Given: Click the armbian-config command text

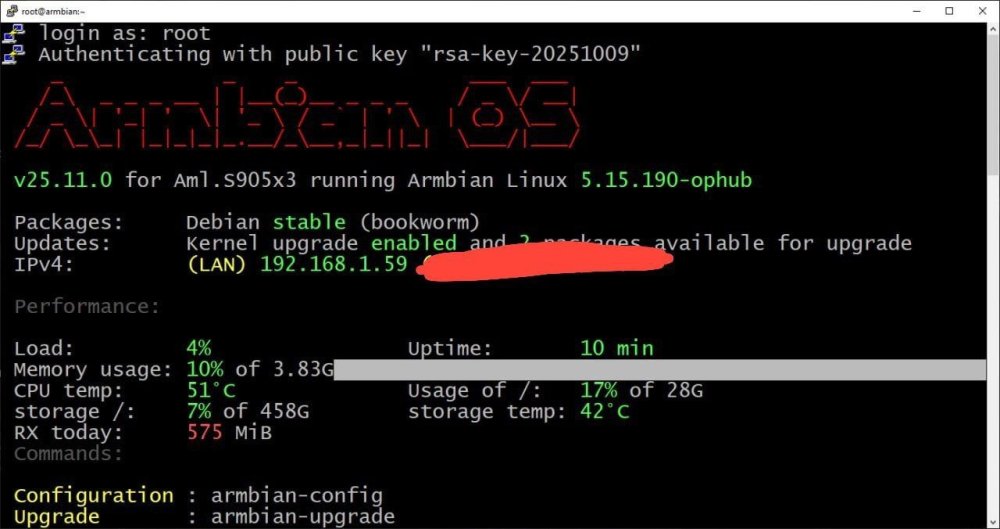Looking at the screenshot, I should coord(297,496).
